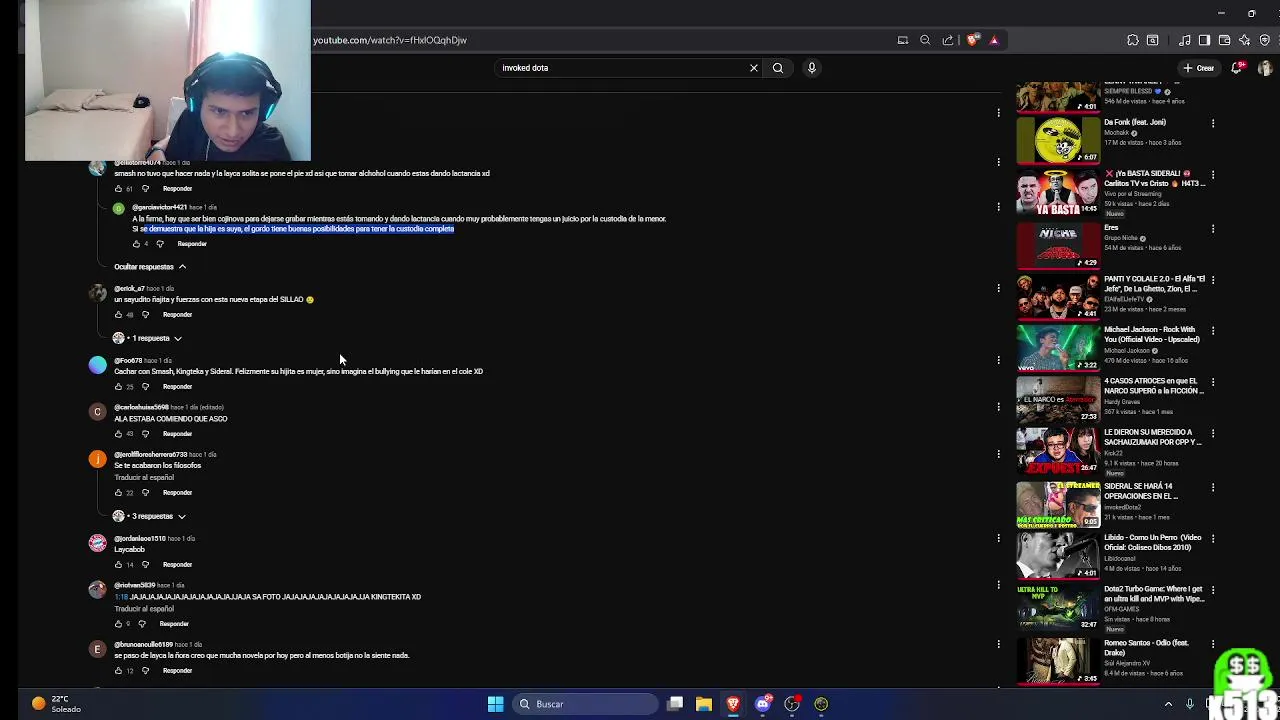
Task: Open the Brave Wallet icon
Action: 1224,40
